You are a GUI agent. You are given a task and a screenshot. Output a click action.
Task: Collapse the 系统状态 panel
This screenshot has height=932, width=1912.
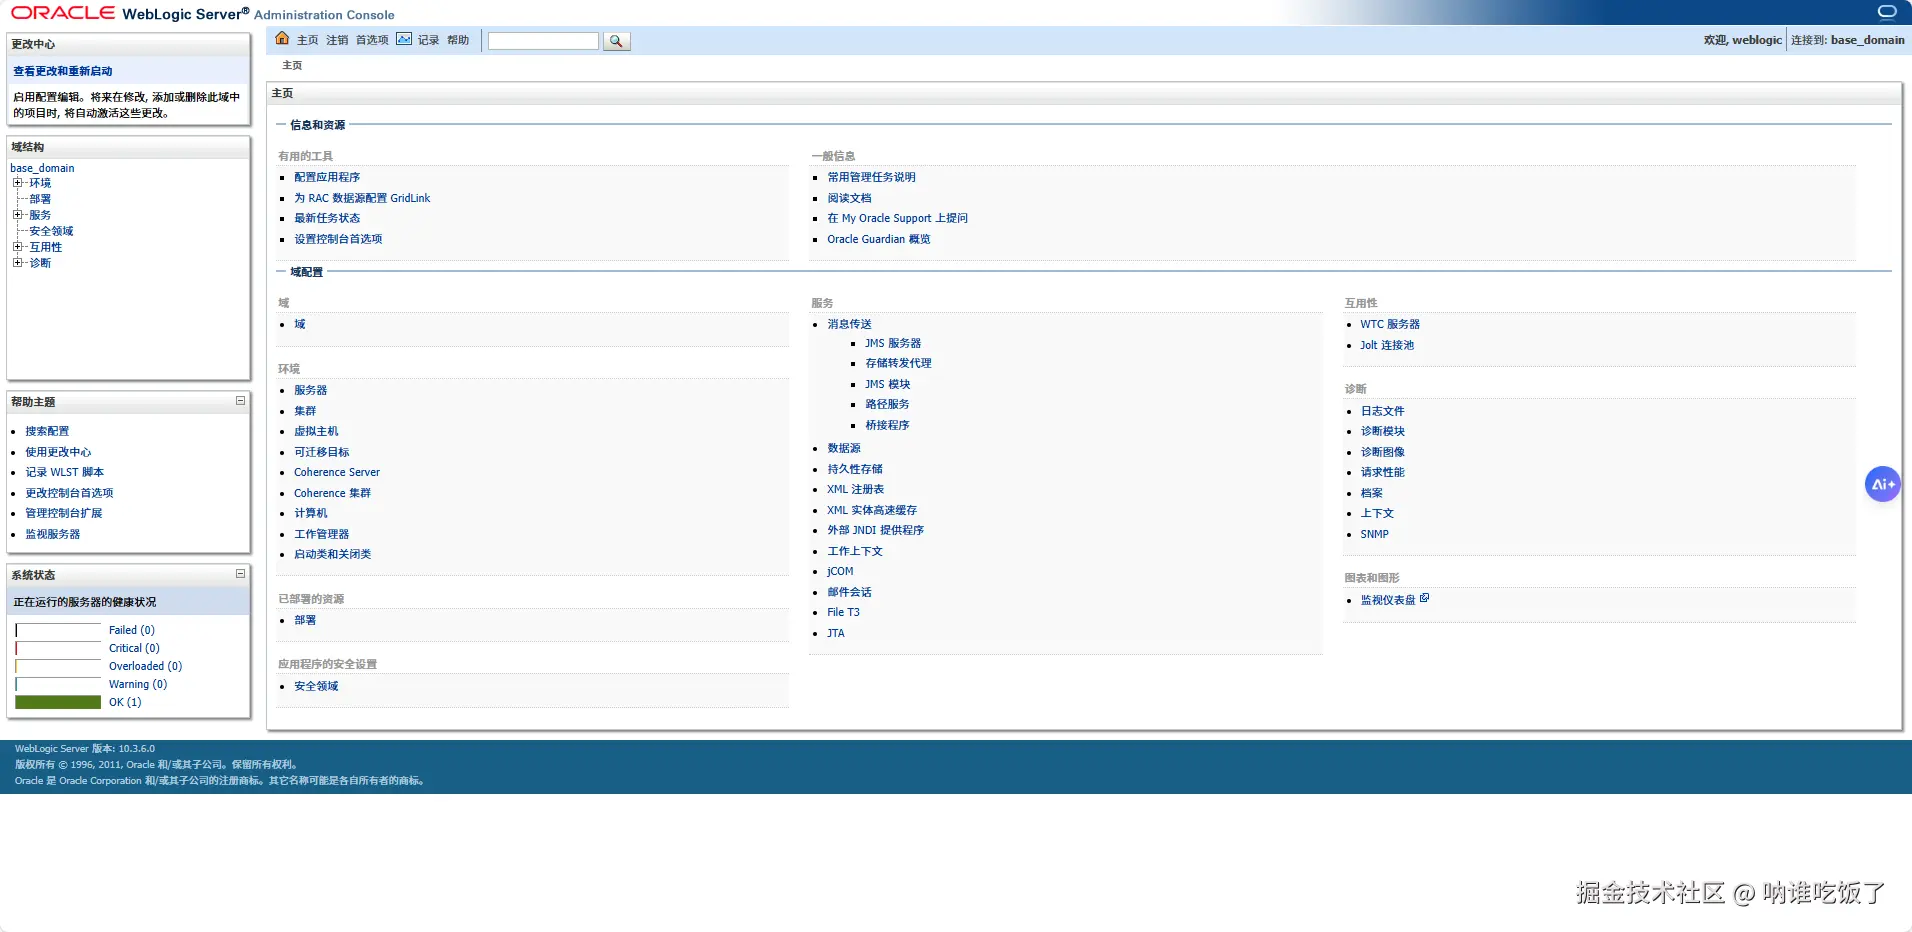[240, 574]
